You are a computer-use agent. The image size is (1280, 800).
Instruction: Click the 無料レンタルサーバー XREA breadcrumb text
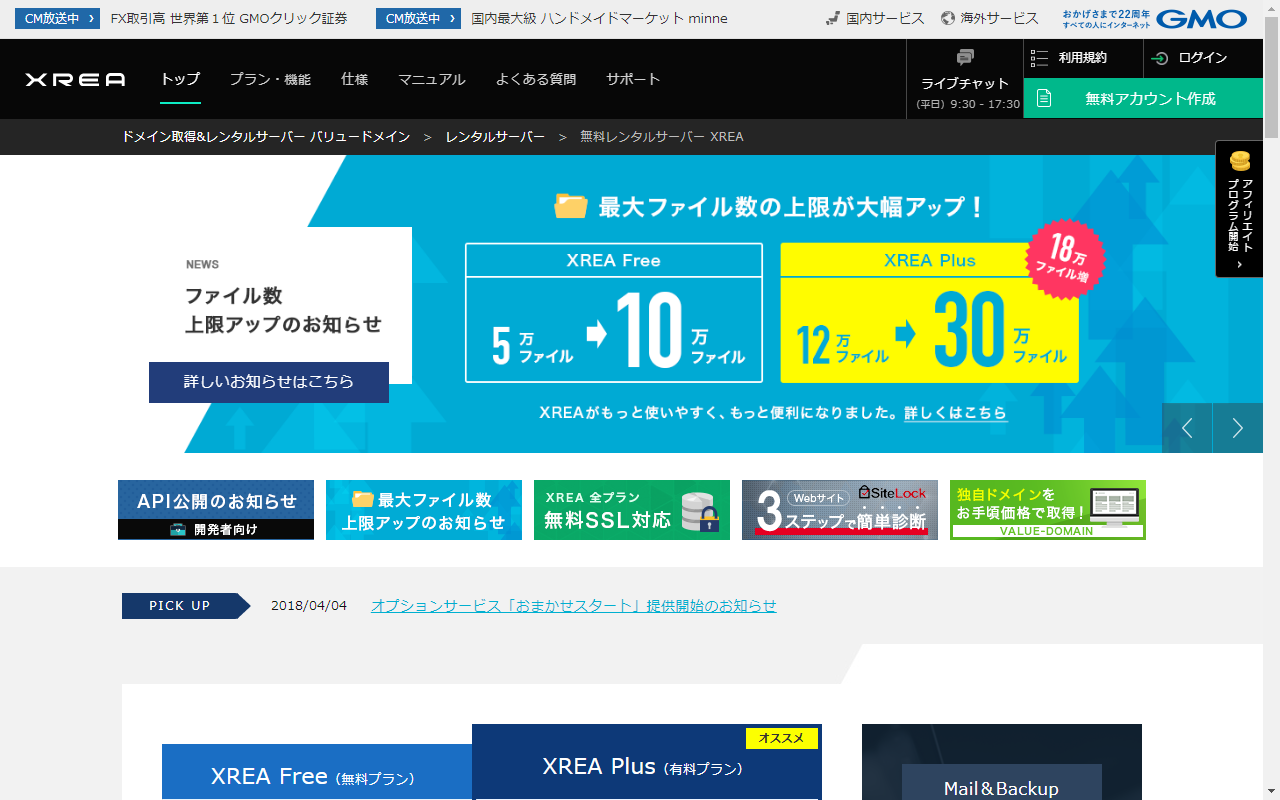click(662, 136)
